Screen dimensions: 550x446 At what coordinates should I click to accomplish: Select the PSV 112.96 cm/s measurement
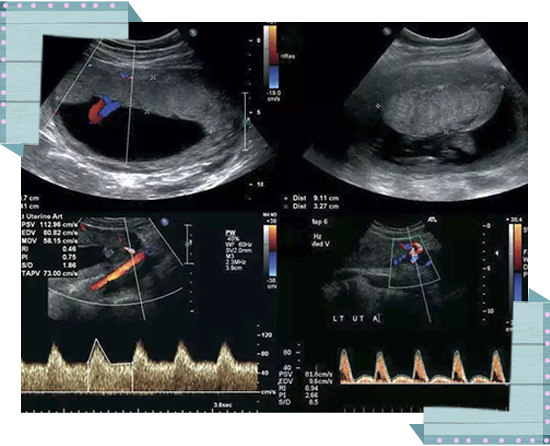pos(50,224)
